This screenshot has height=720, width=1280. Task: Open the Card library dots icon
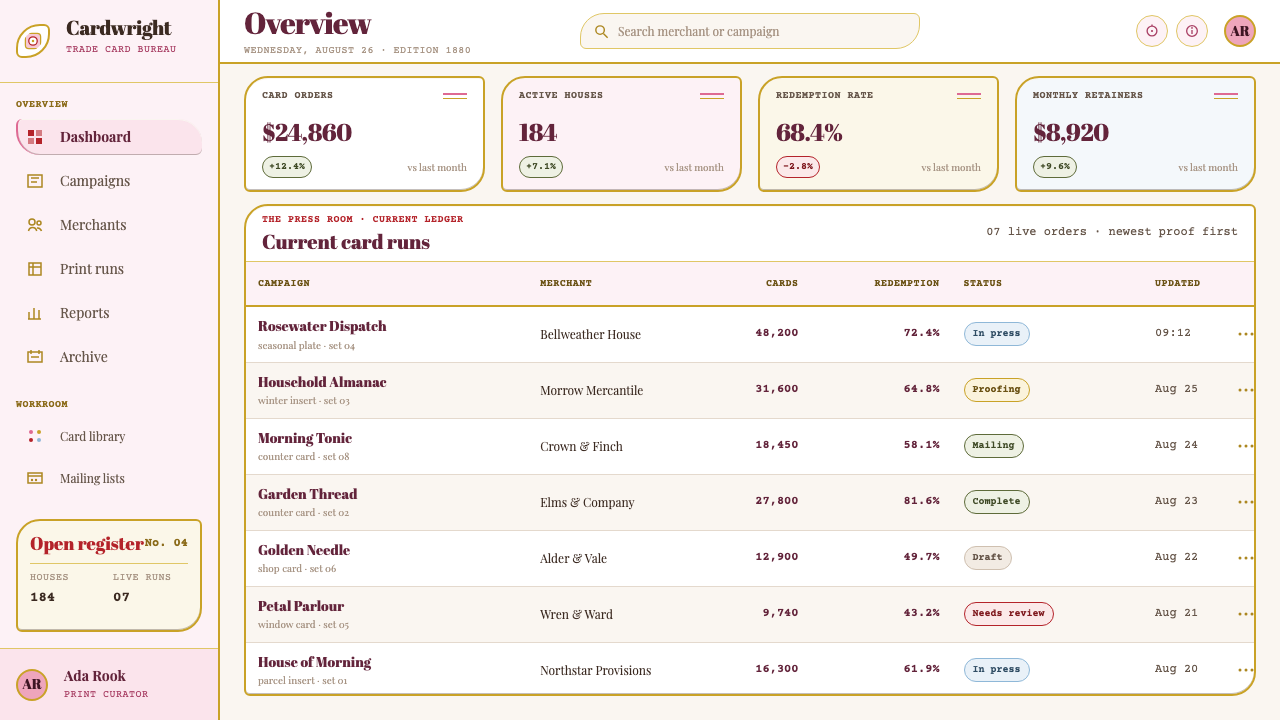(x=35, y=436)
